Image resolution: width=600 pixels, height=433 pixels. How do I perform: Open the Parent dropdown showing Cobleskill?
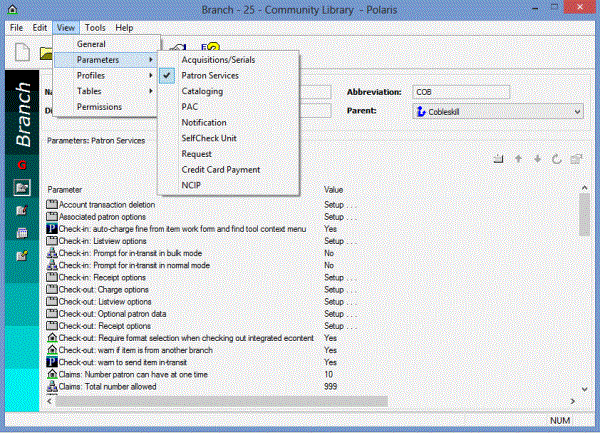tap(496, 113)
